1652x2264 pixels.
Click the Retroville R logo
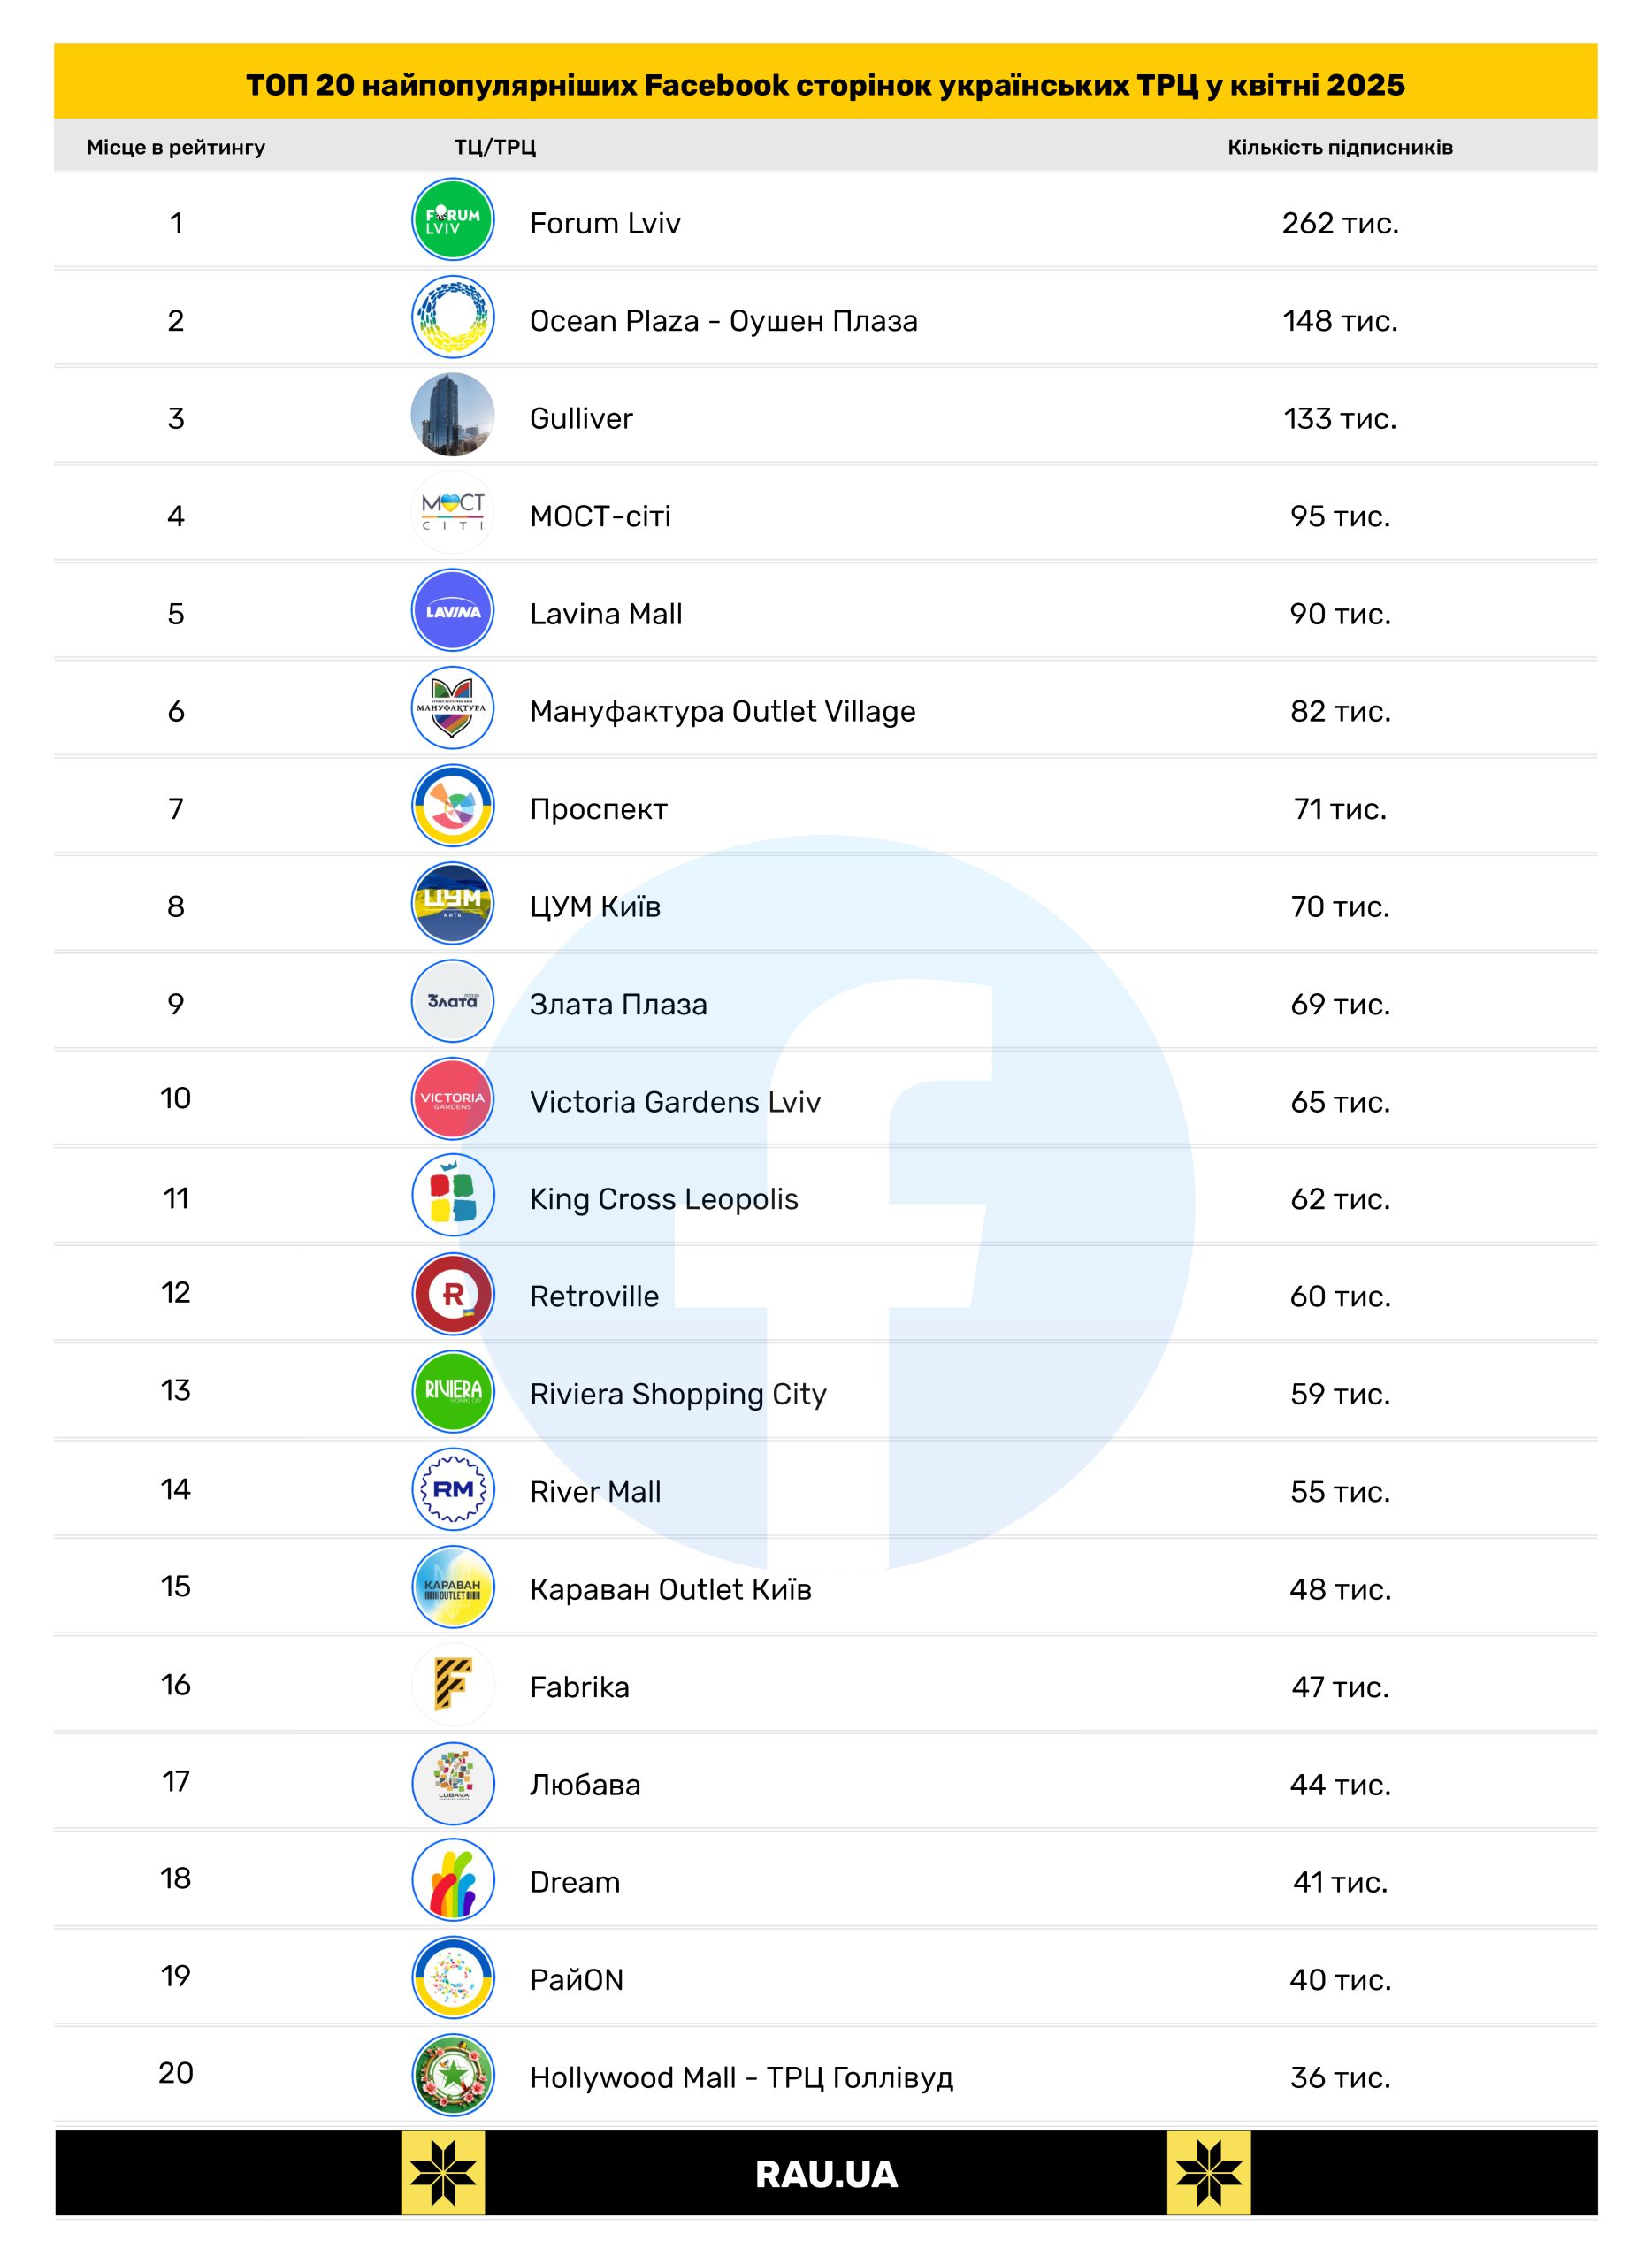coord(452,1294)
